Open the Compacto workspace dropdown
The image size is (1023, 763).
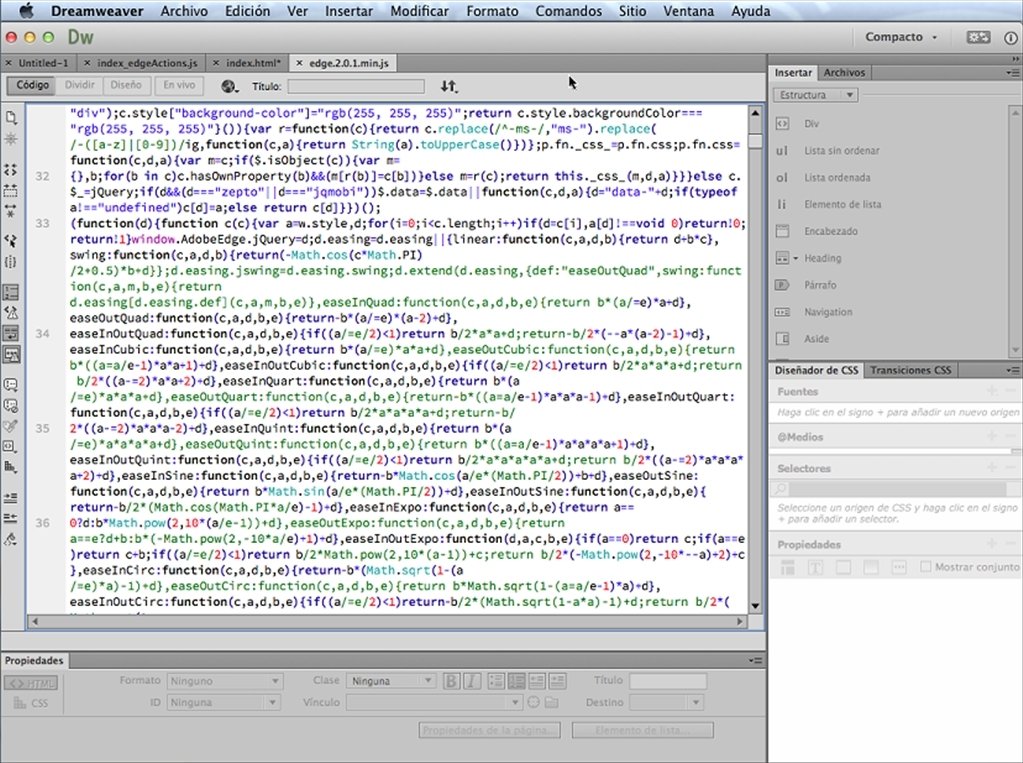(x=901, y=37)
